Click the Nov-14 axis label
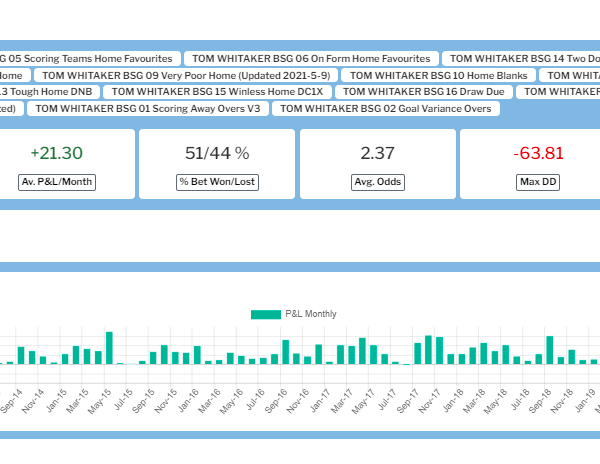Viewport: 600px width, 464px height. click(34, 401)
